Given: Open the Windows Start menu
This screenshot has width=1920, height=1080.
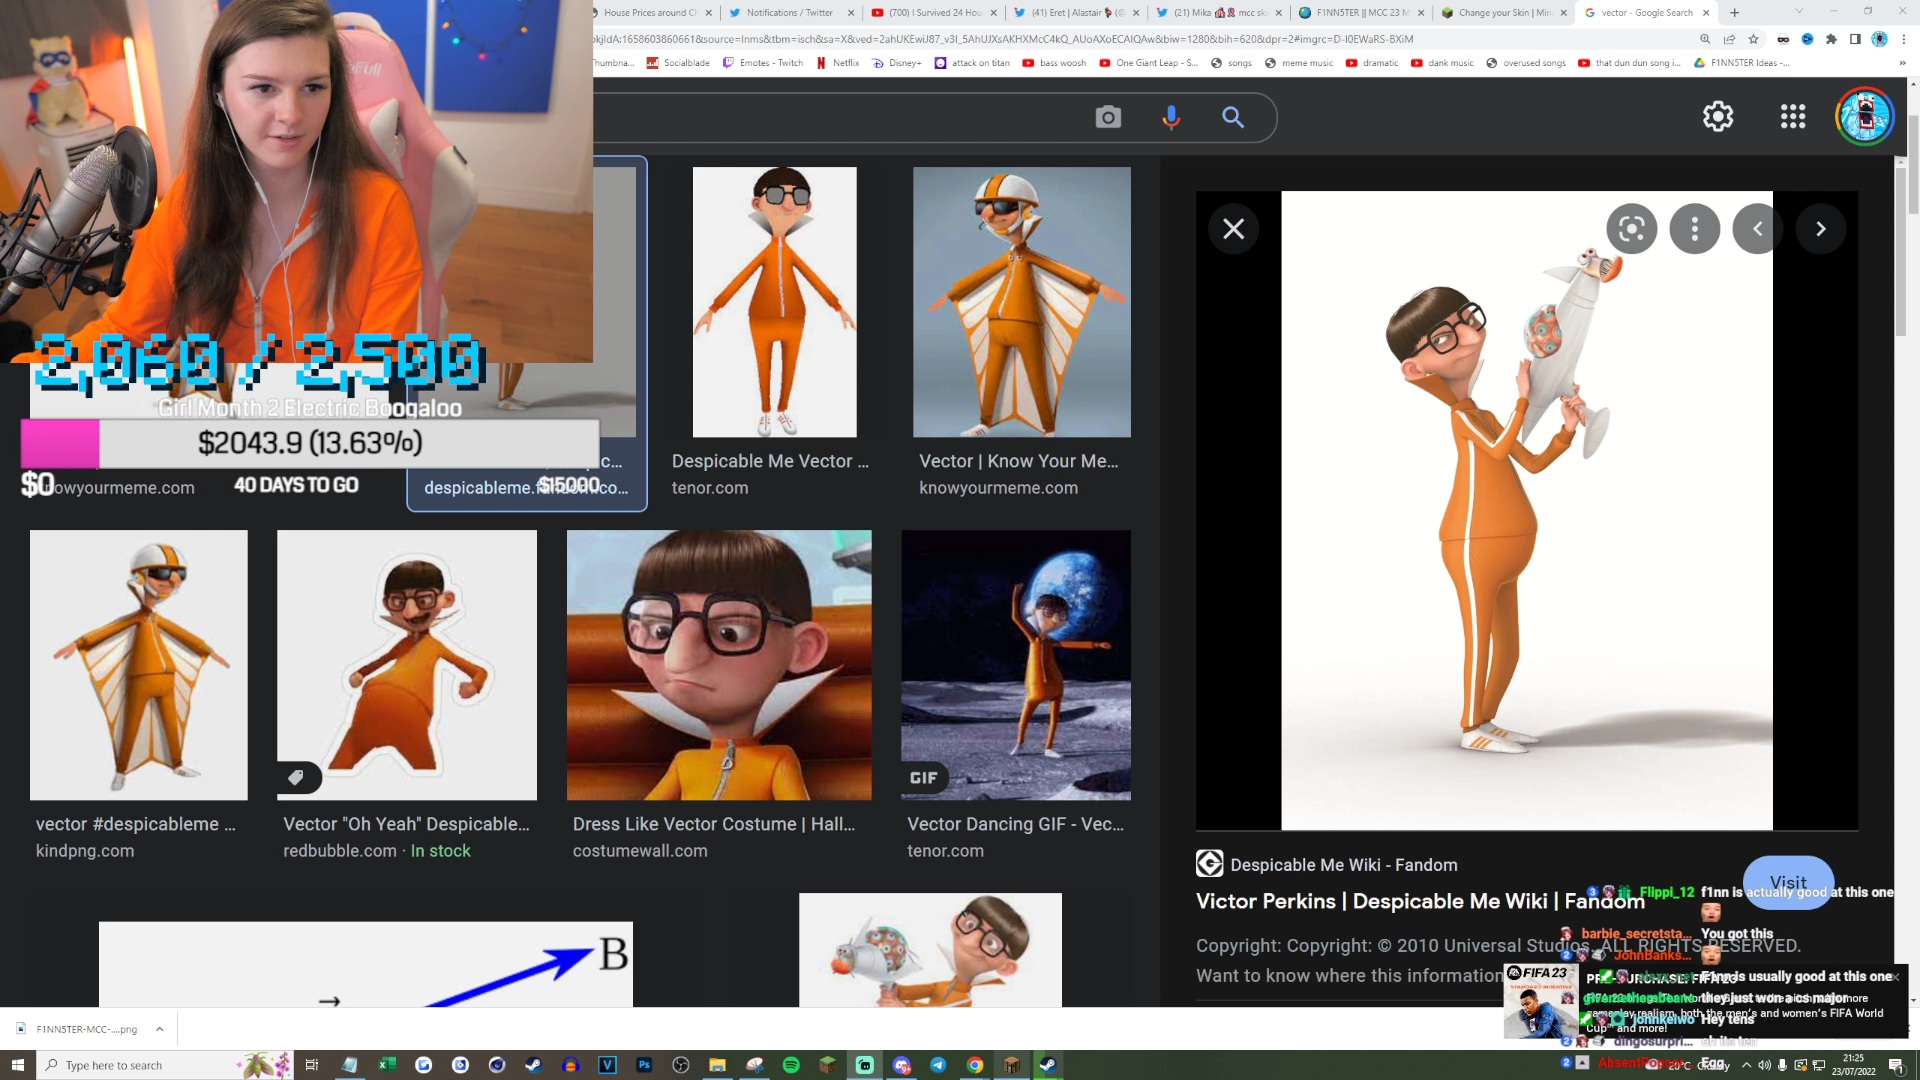Looking at the screenshot, I should pos(17,1065).
